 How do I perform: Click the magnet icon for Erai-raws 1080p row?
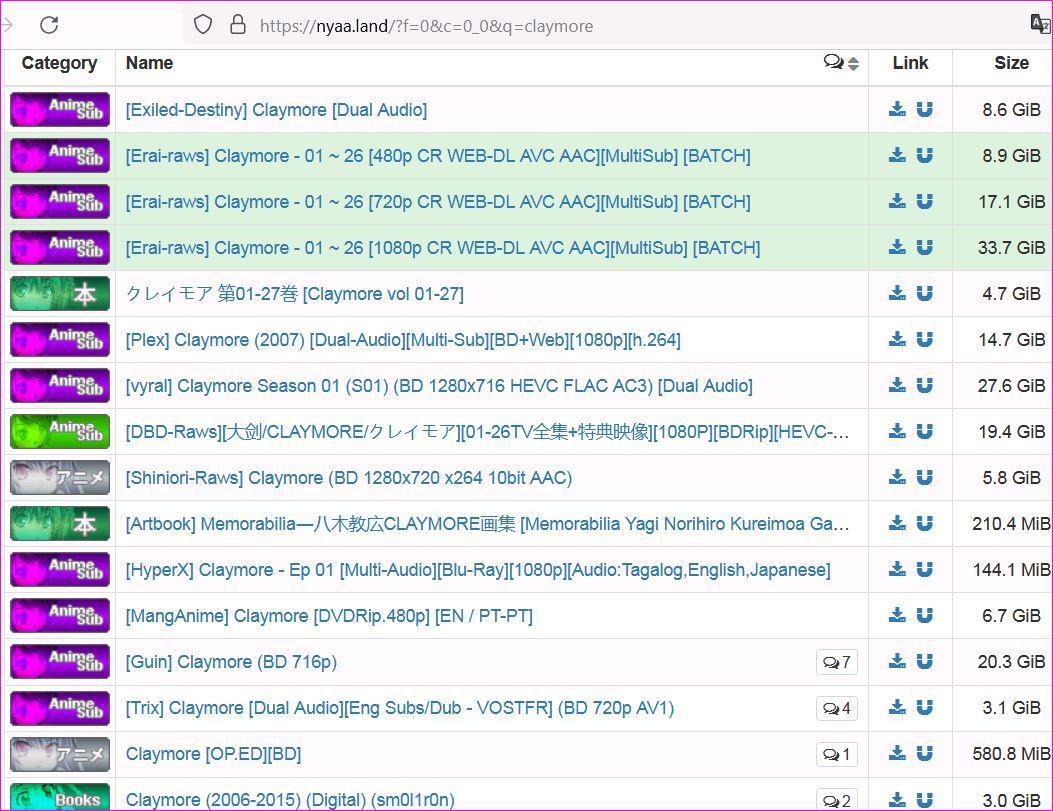tap(925, 247)
